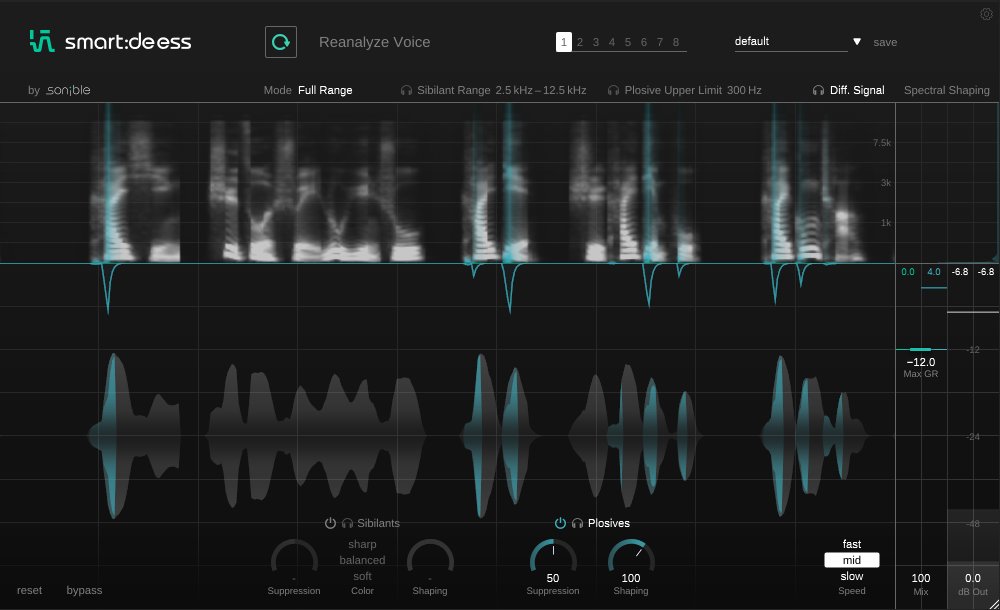The height and width of the screenshot is (610, 1000).
Task: Open the preset dropdown arrow
Action: 857,41
